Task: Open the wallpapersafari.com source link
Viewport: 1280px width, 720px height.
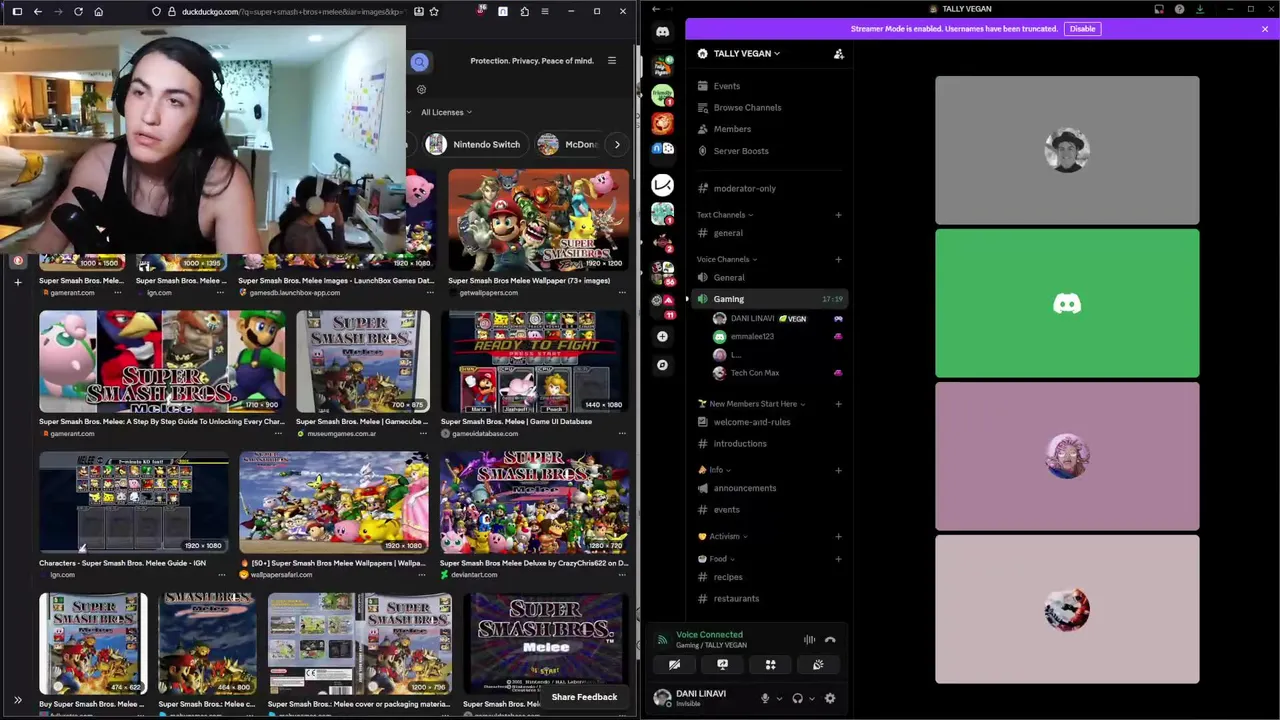Action: pos(281,575)
